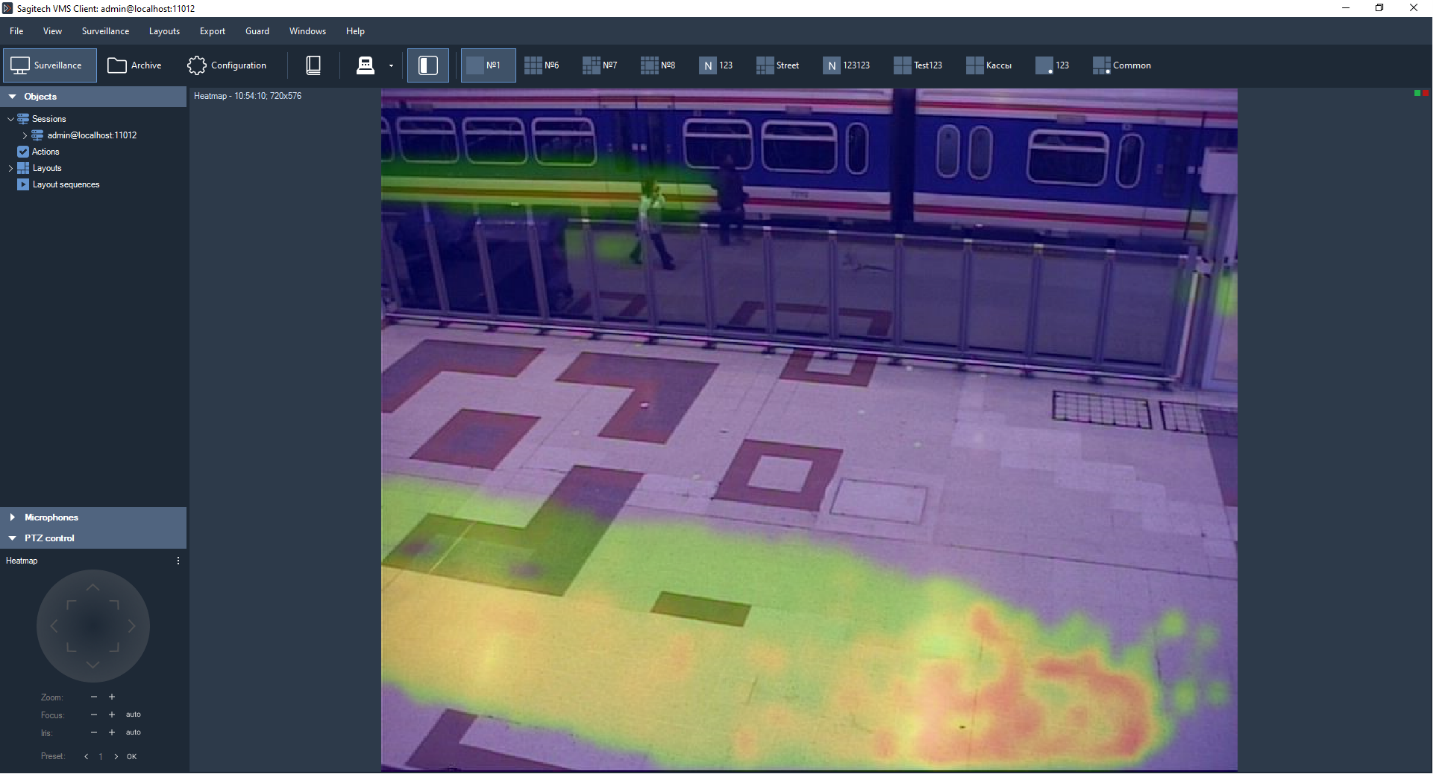
Task: Open the Кассы layout
Action: (x=989, y=66)
